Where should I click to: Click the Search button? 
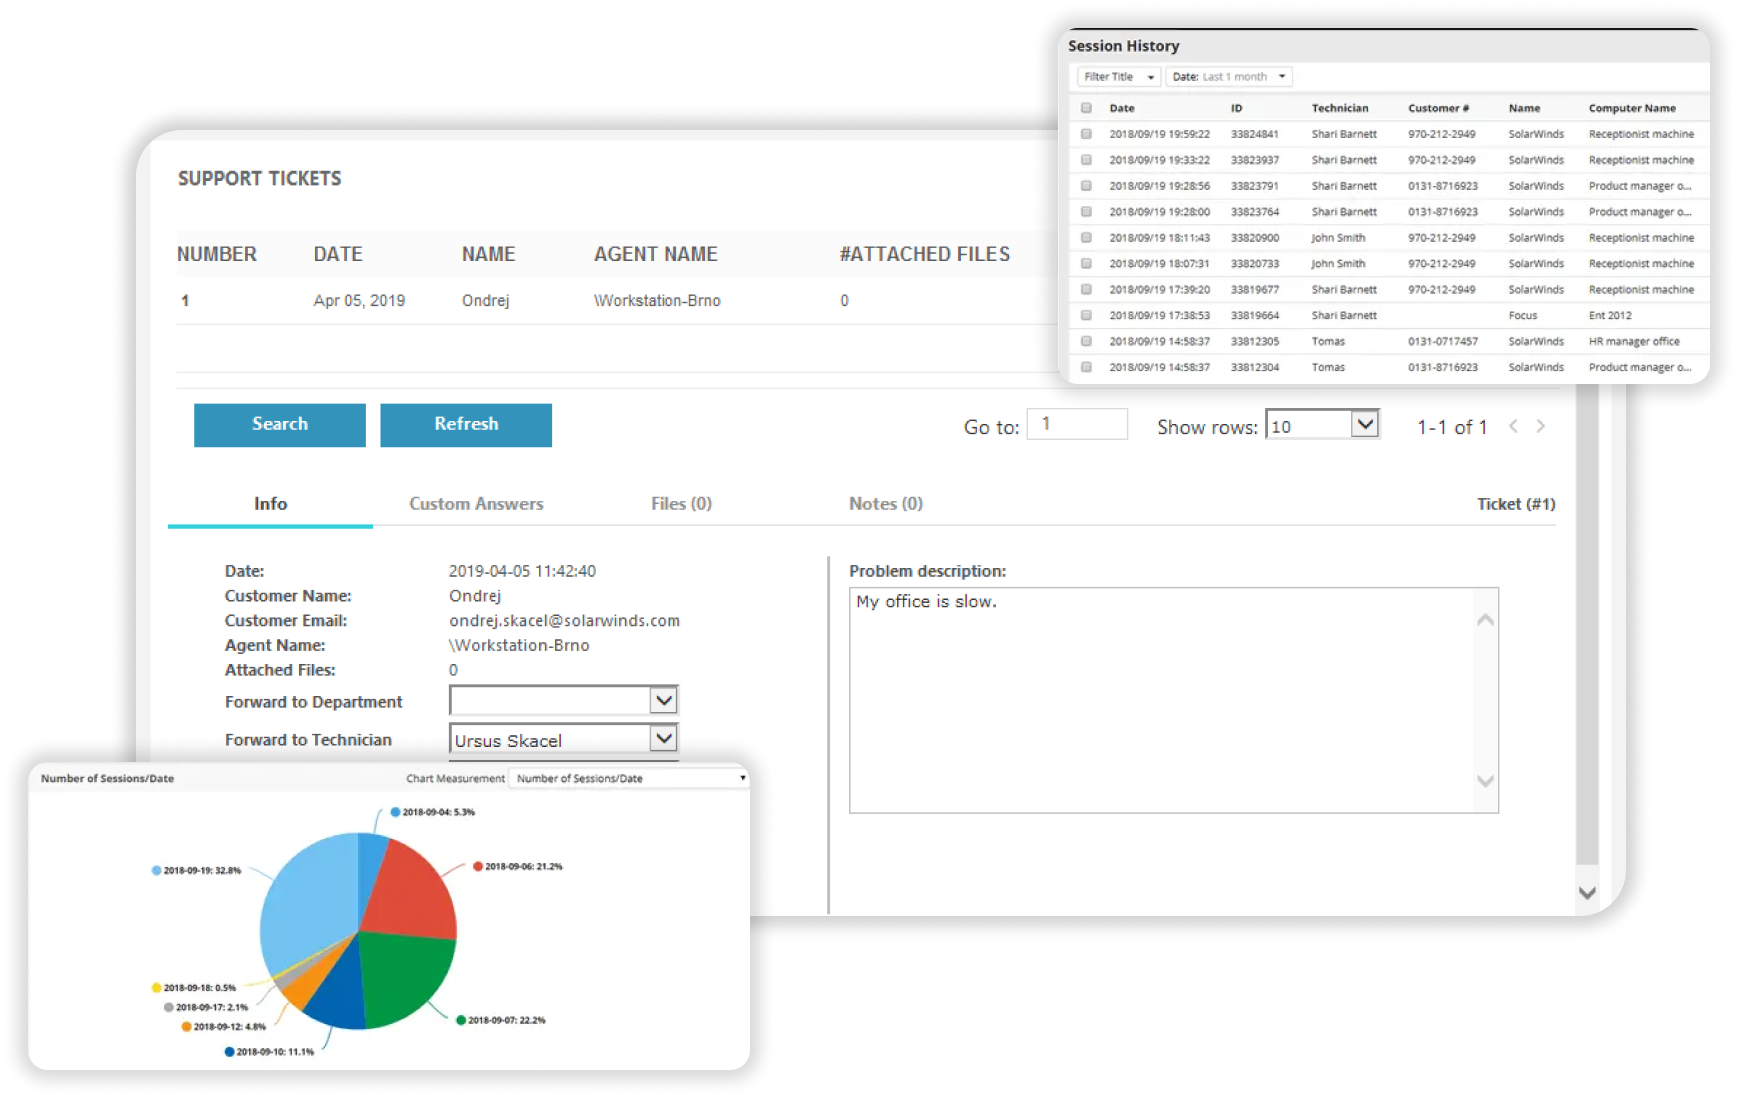280,425
